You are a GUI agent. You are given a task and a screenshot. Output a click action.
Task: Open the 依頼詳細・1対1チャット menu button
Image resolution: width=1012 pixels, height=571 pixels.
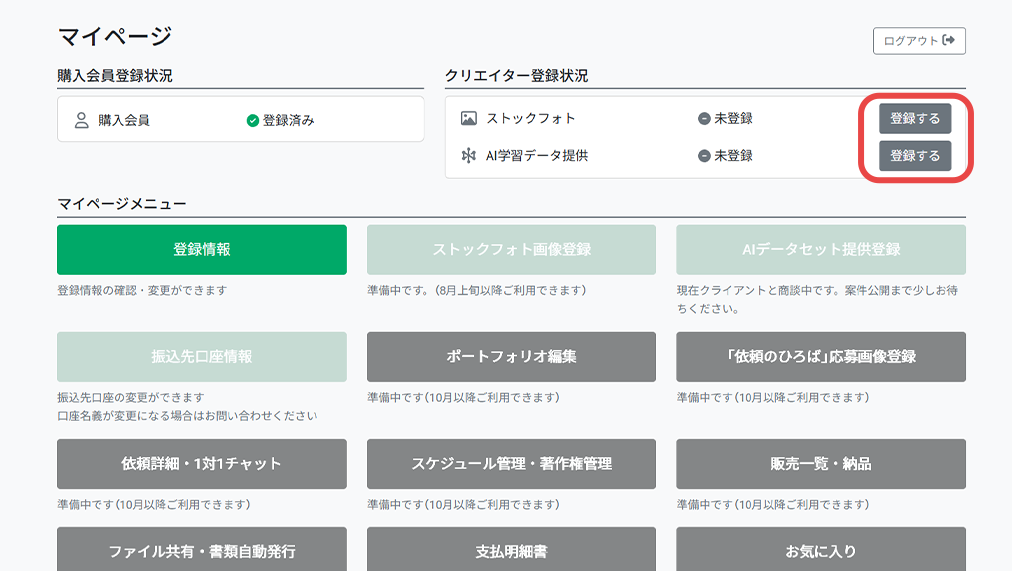(x=201, y=464)
